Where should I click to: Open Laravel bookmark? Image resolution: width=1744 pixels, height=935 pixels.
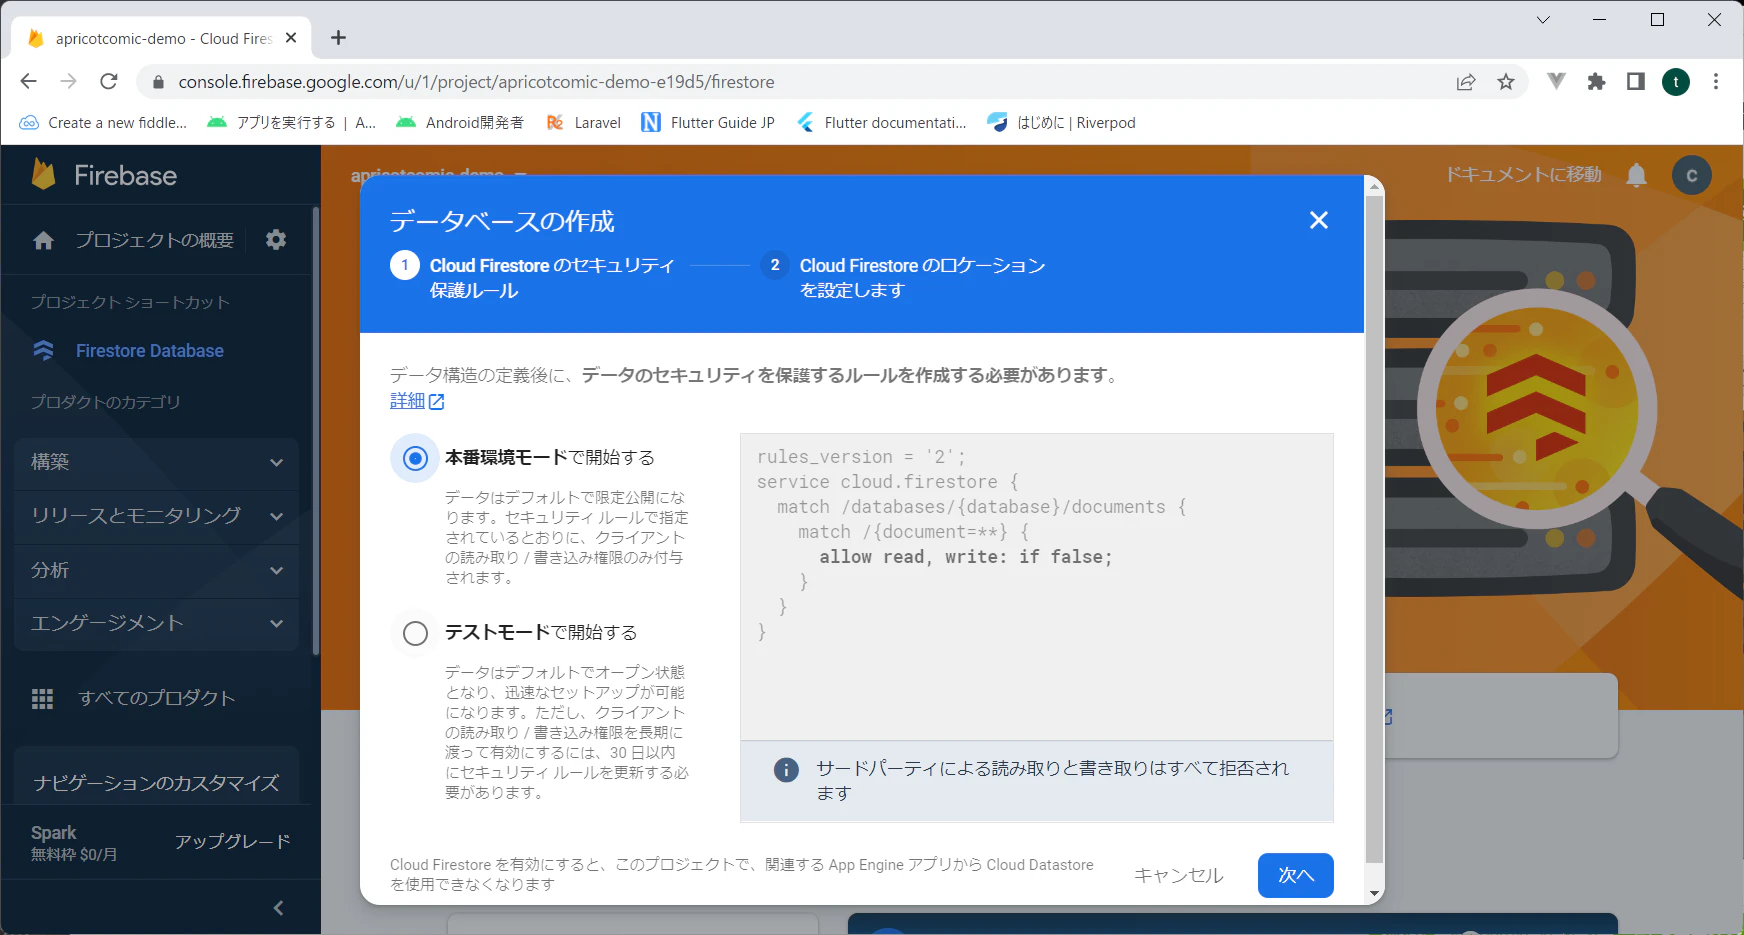pos(584,123)
